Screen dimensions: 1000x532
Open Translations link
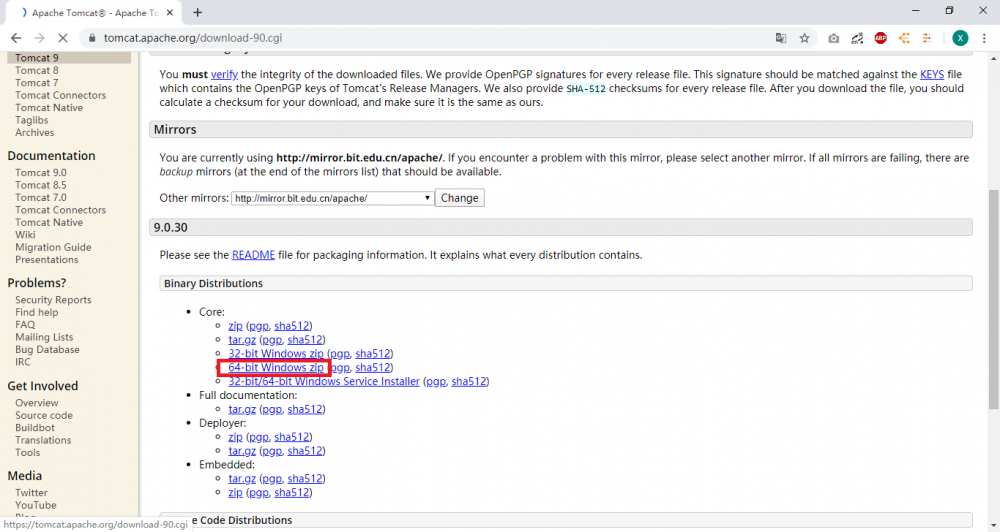pyautogui.click(x=43, y=441)
